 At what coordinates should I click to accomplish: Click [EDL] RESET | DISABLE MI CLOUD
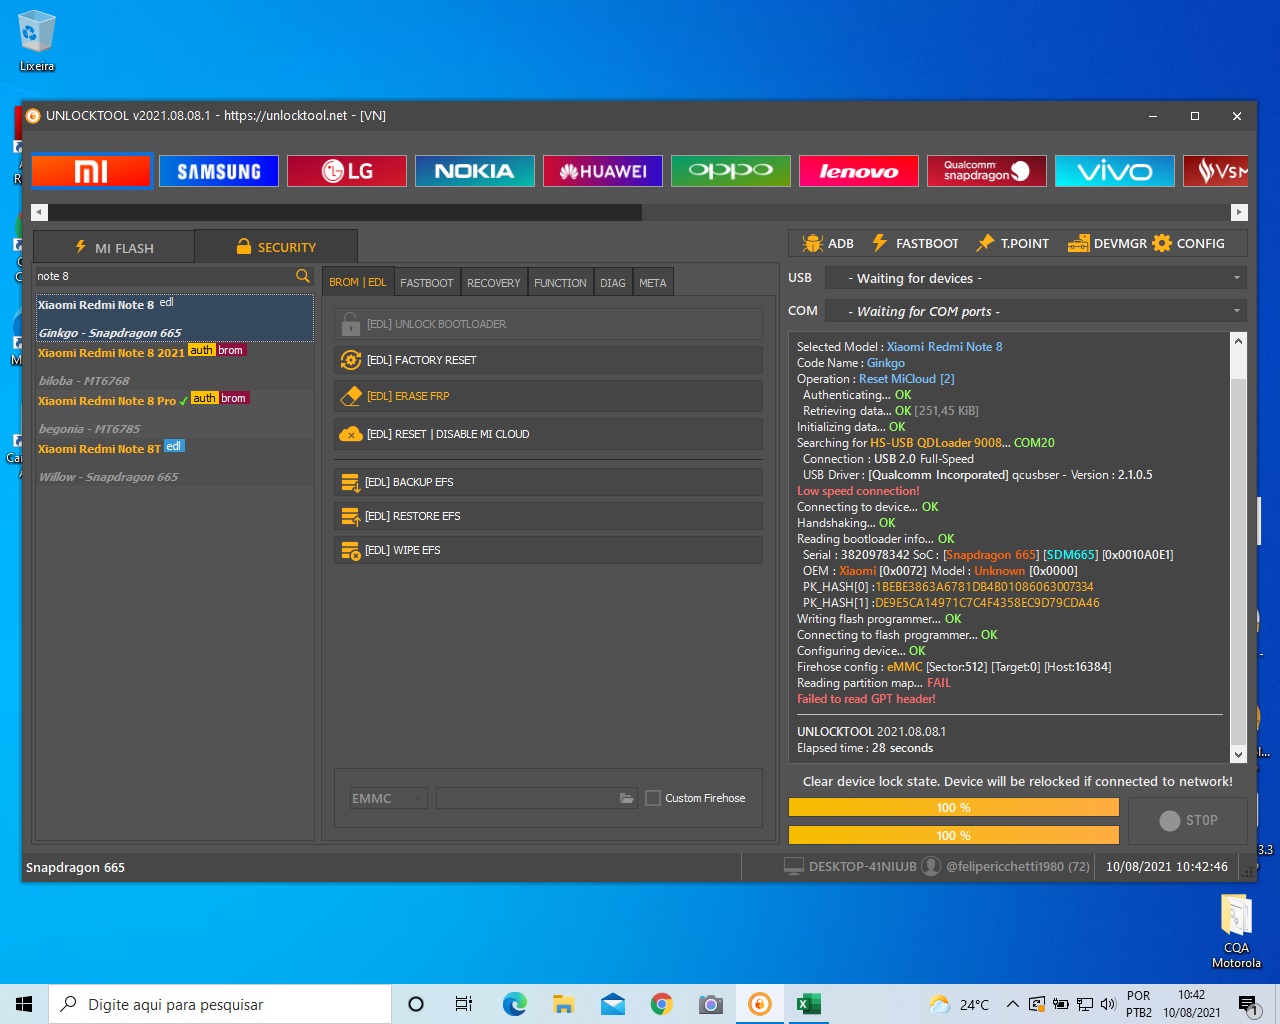[548, 434]
